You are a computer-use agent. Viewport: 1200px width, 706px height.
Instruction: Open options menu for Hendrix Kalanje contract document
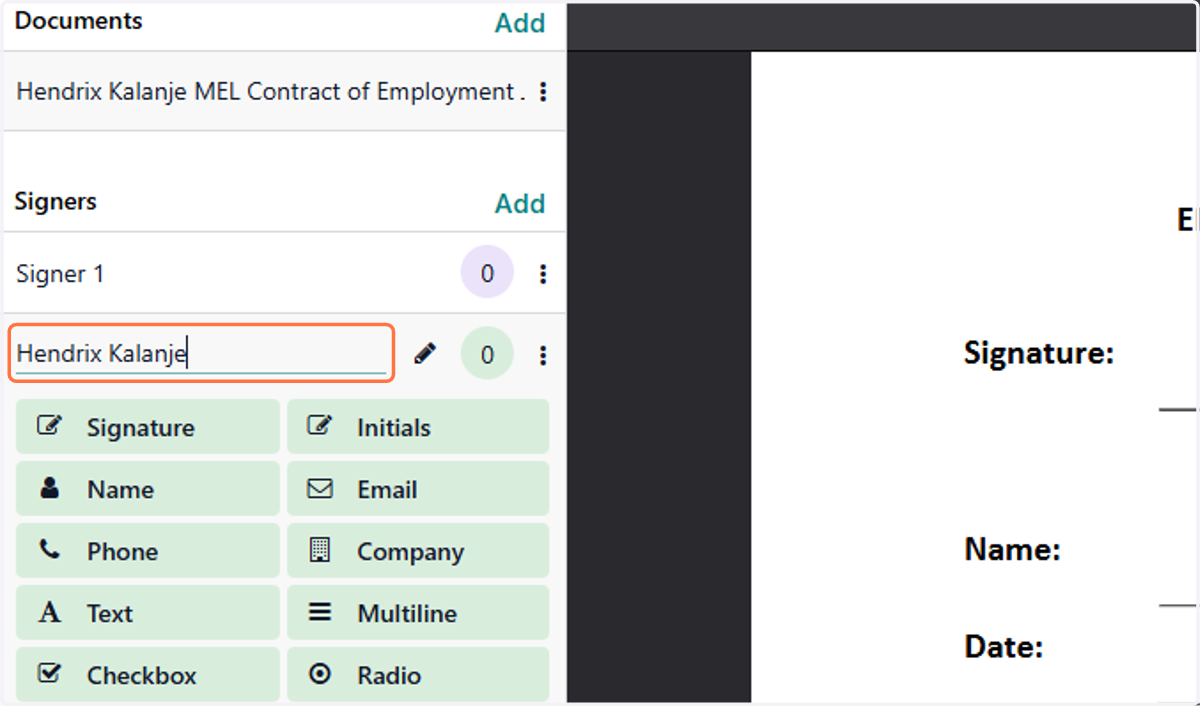coord(543,92)
